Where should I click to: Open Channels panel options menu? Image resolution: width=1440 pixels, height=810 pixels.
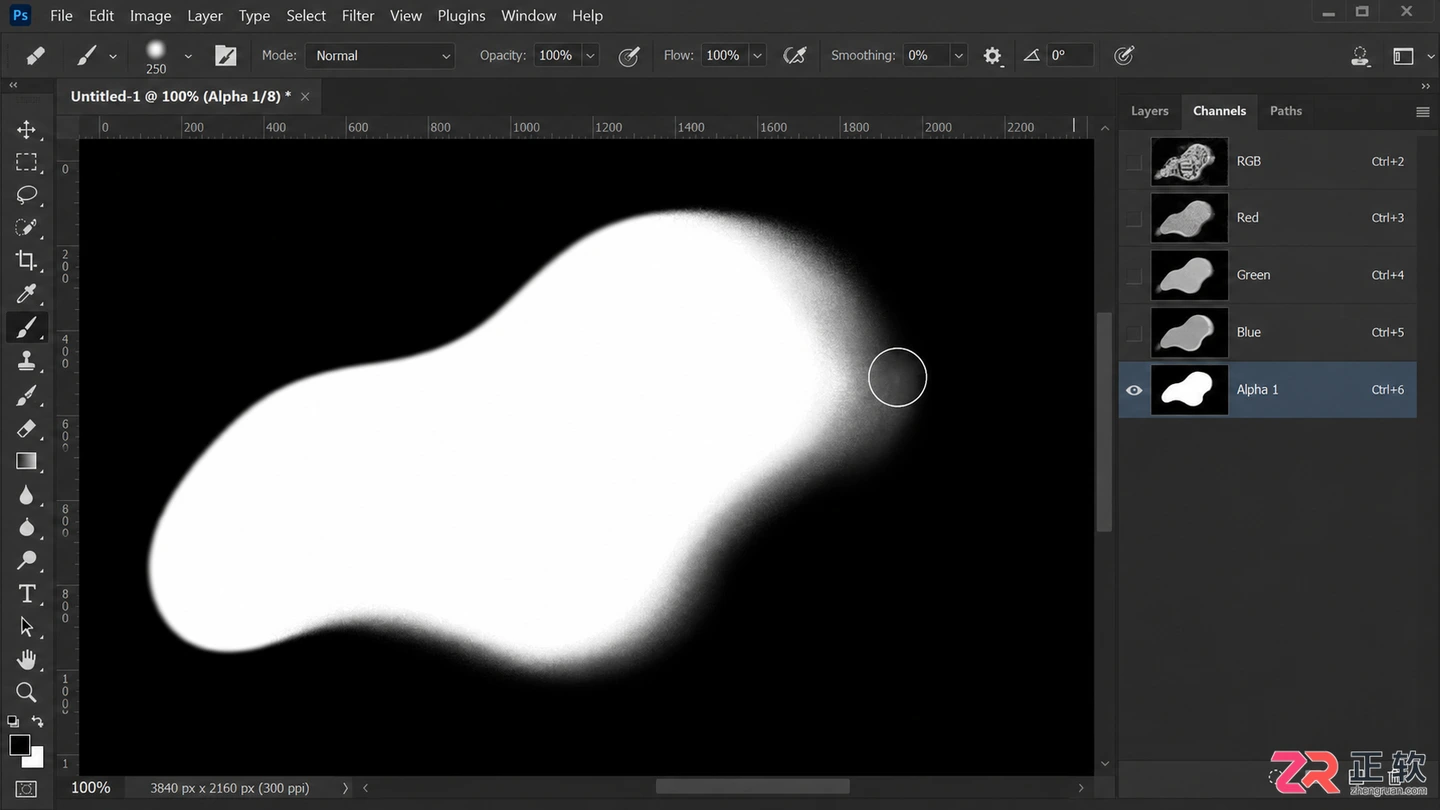coord(1423,112)
